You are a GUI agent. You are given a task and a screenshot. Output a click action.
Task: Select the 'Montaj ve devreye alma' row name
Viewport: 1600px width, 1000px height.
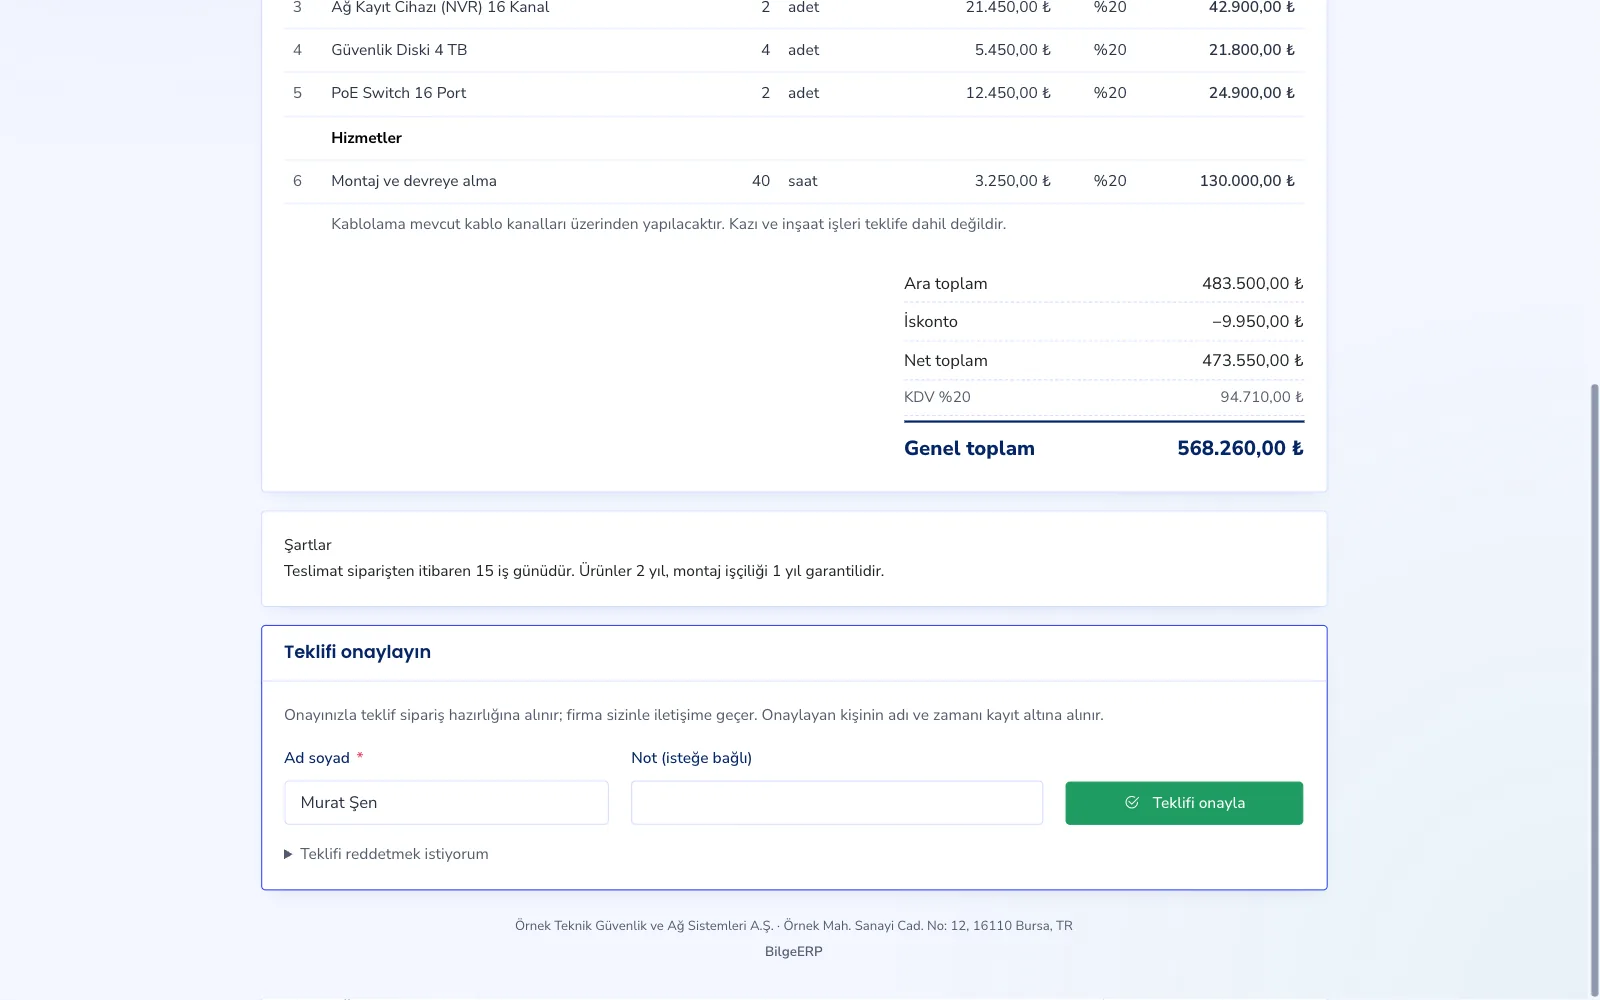(414, 181)
